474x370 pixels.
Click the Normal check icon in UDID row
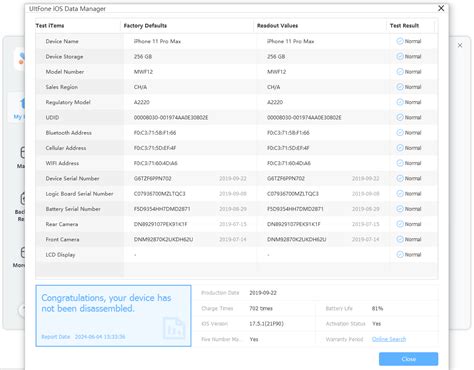point(400,117)
